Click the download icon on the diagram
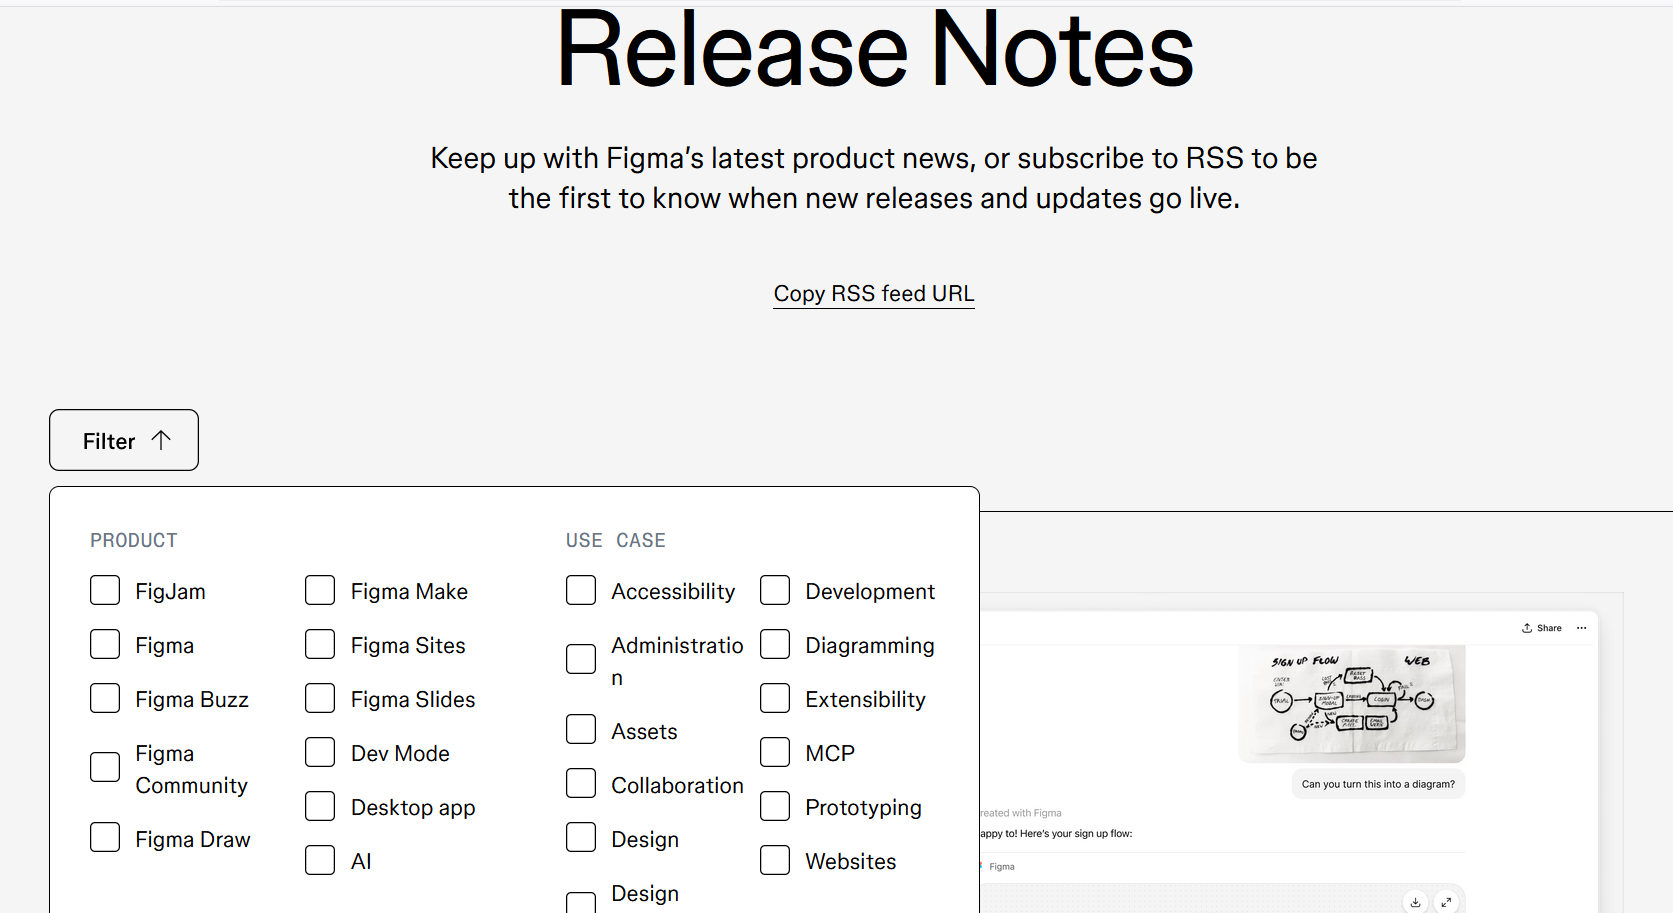This screenshot has width=1673, height=913. [1415, 902]
